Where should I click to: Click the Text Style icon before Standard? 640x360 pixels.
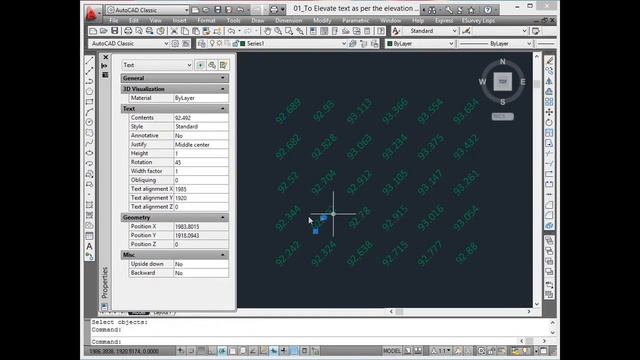[x=396, y=31]
